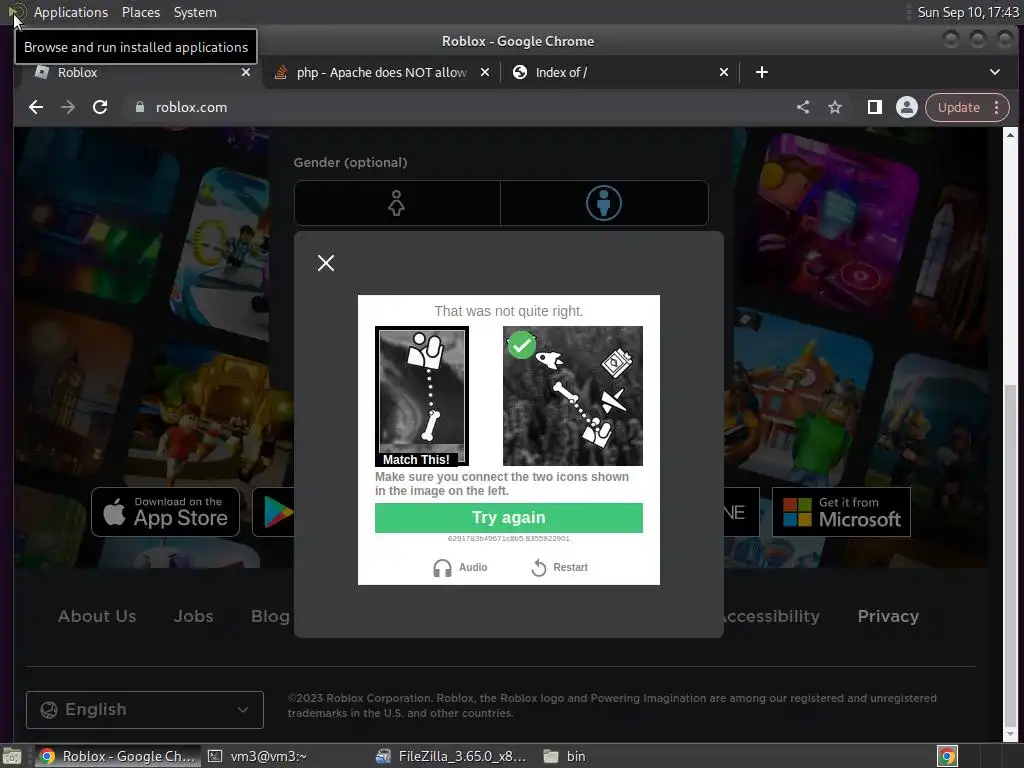Switch to bin folder taskbar item
Image resolution: width=1024 pixels, height=768 pixels.
[x=566, y=756]
